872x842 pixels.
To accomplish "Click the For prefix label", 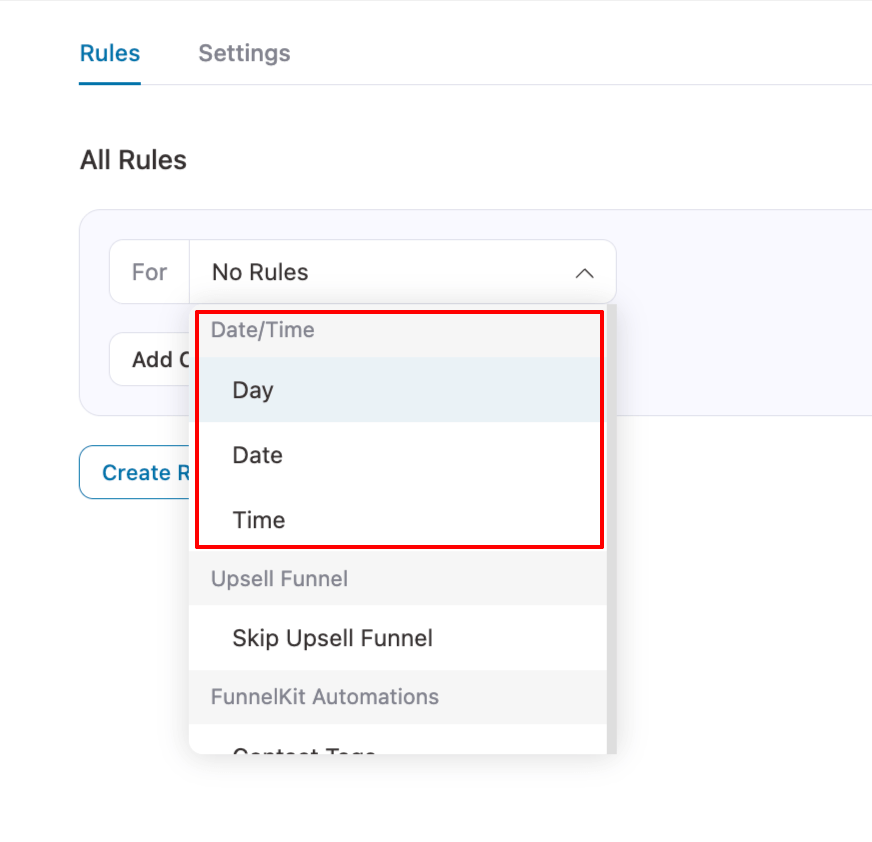I will [150, 272].
